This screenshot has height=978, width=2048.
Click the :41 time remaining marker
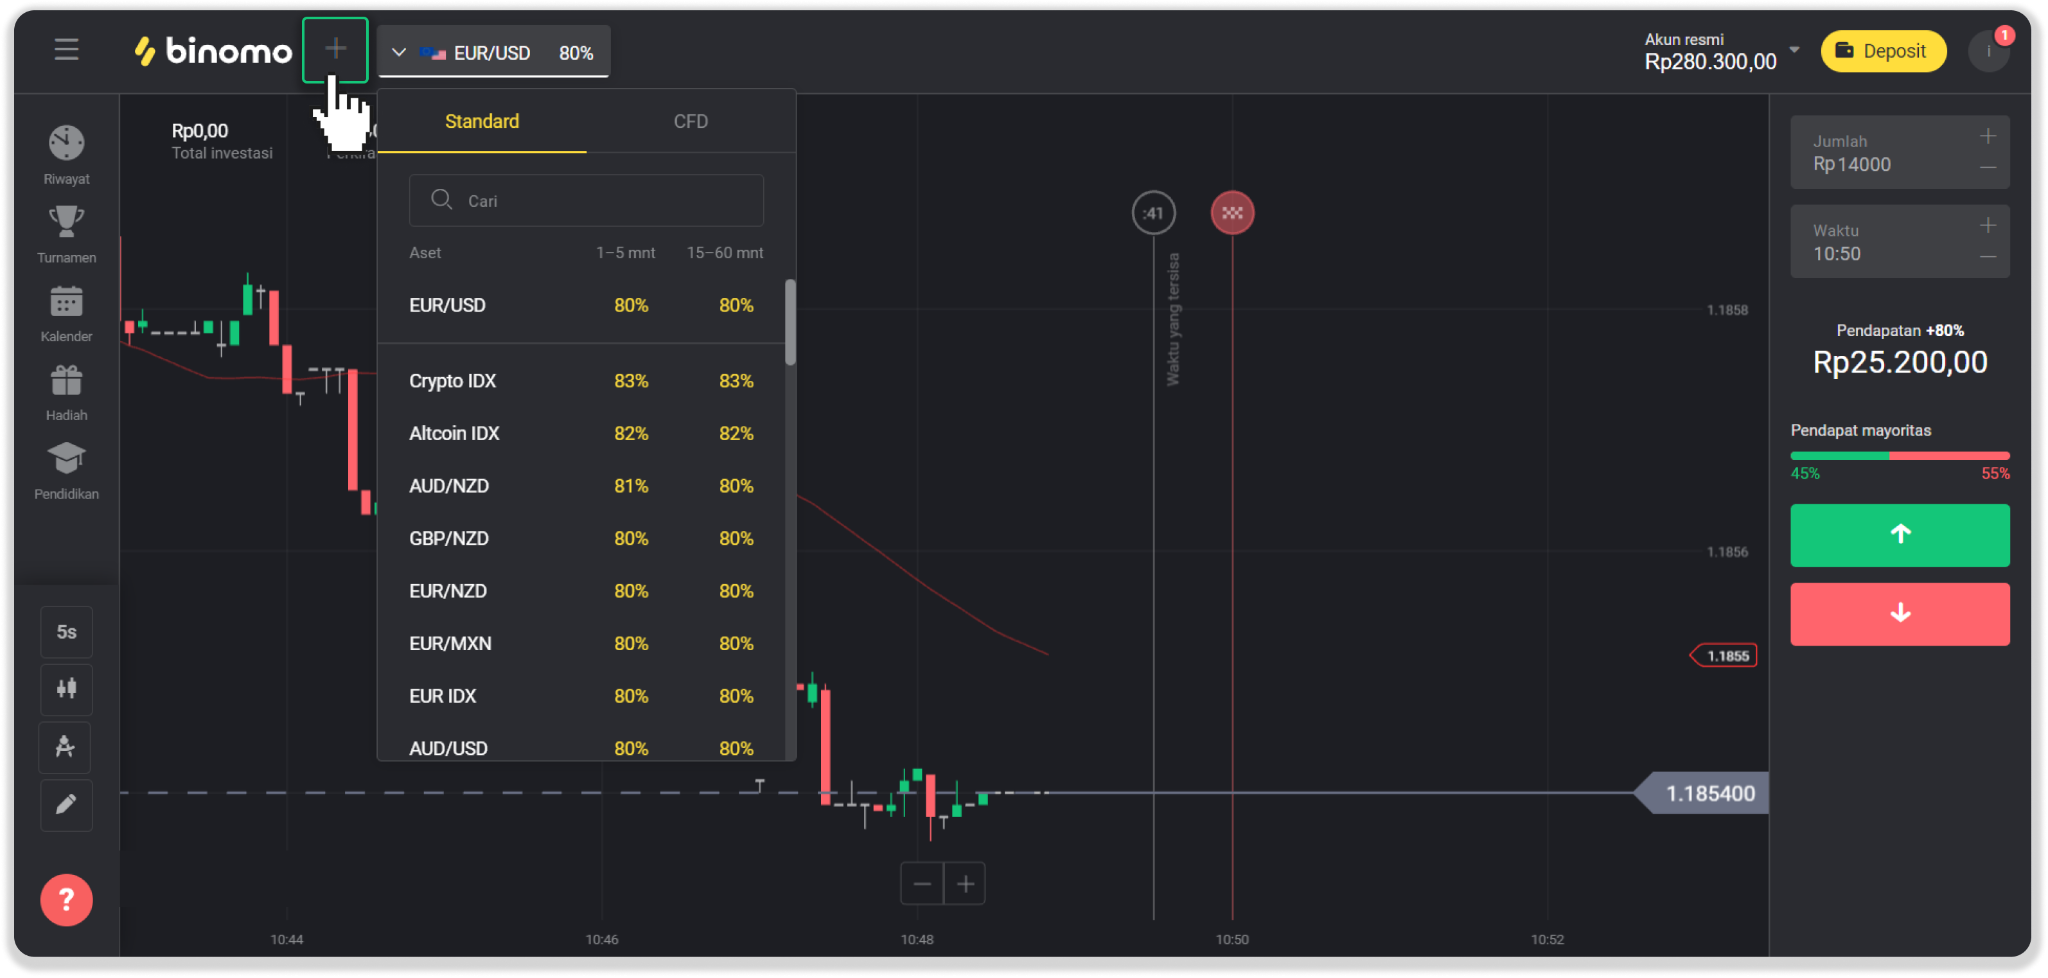tap(1153, 213)
